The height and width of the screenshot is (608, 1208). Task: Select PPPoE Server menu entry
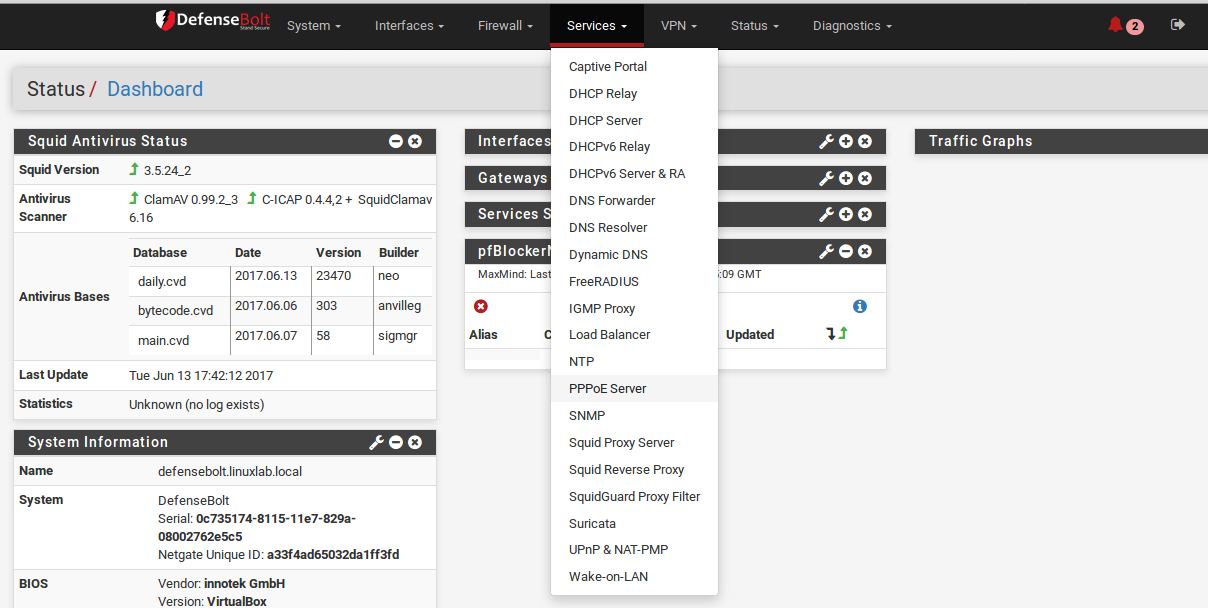click(634, 389)
